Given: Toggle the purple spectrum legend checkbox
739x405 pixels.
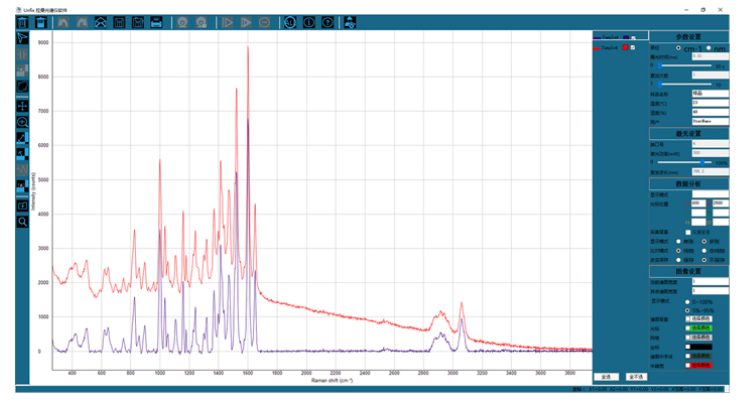Looking at the screenshot, I should (635, 38).
